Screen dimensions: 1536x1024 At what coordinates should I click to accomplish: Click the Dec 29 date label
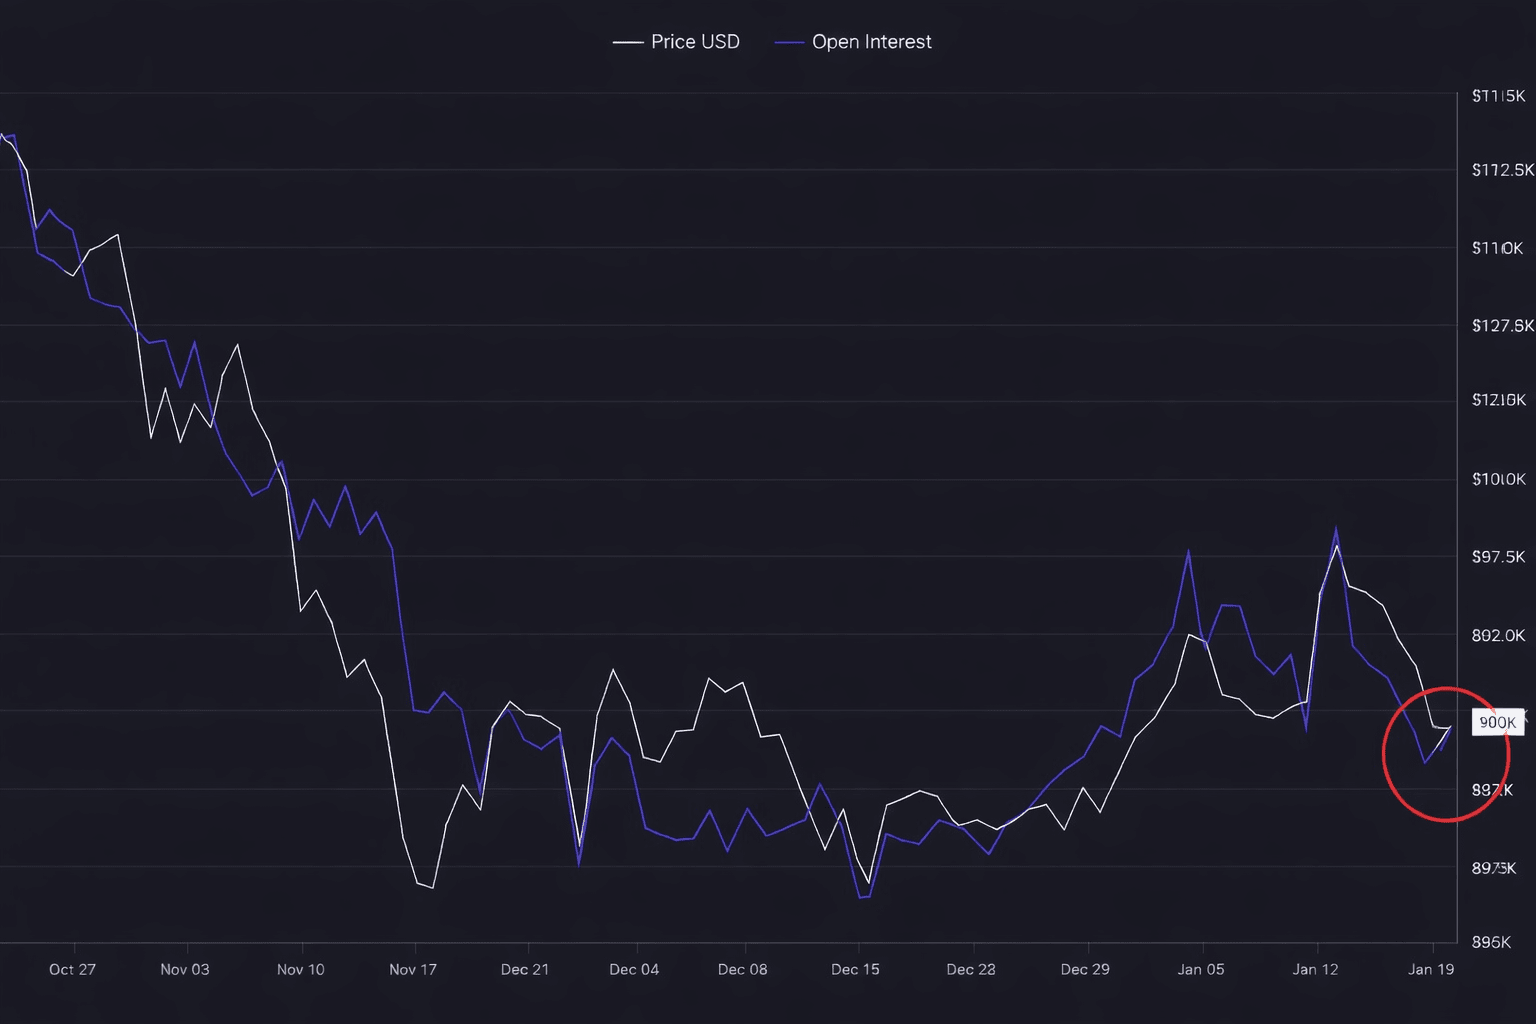point(1085,969)
